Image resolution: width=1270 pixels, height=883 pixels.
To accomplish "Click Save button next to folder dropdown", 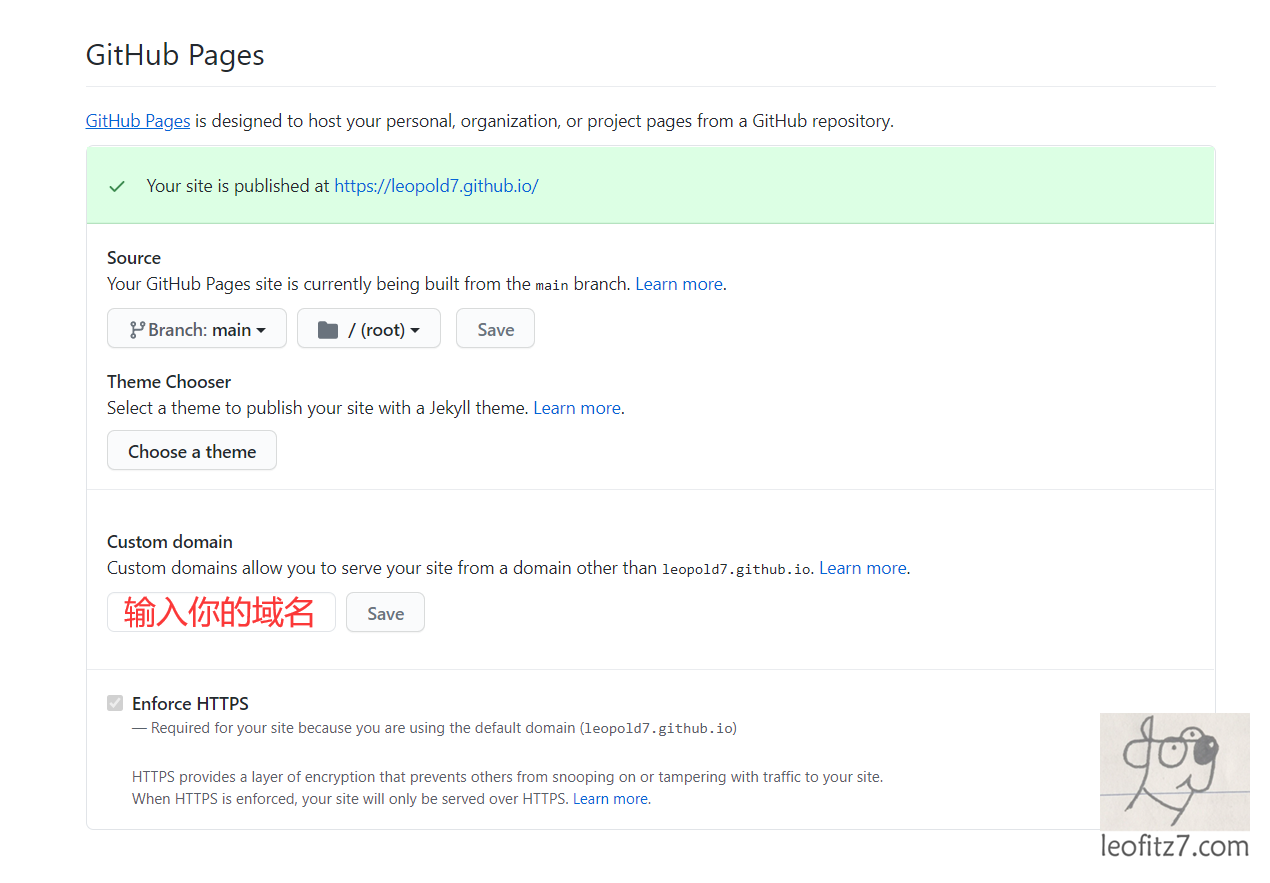I will (x=495, y=329).
